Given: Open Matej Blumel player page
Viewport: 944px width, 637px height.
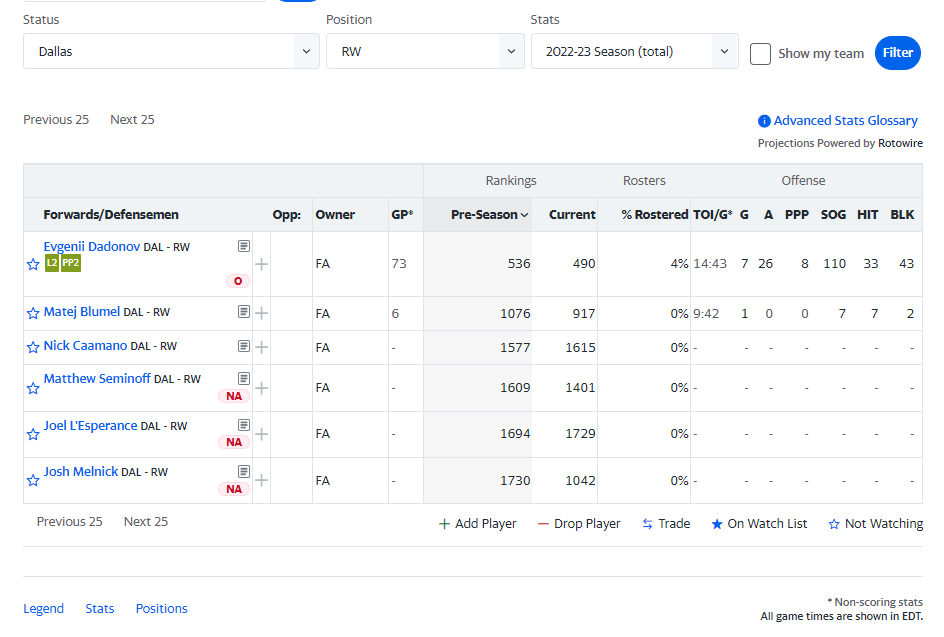Looking at the screenshot, I should coord(82,312).
